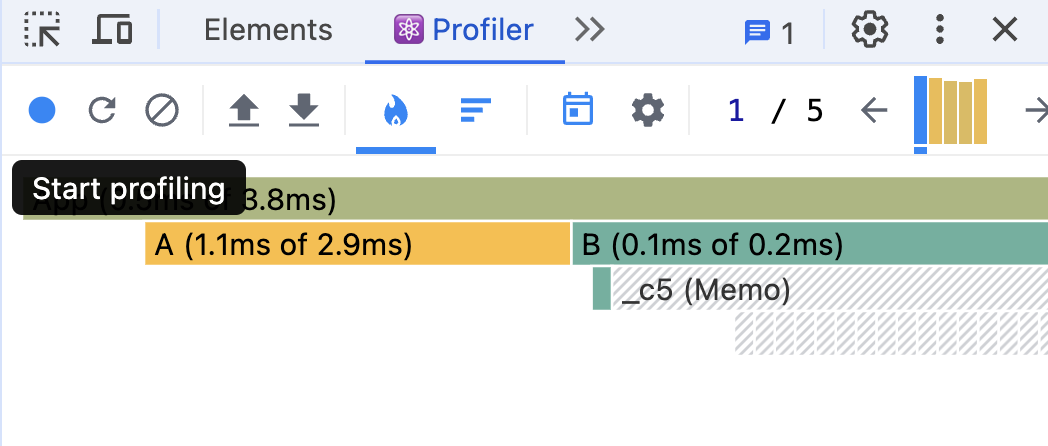Switch to the Ranked chart view
Viewport: 1048px width, 446px height.
476,110
